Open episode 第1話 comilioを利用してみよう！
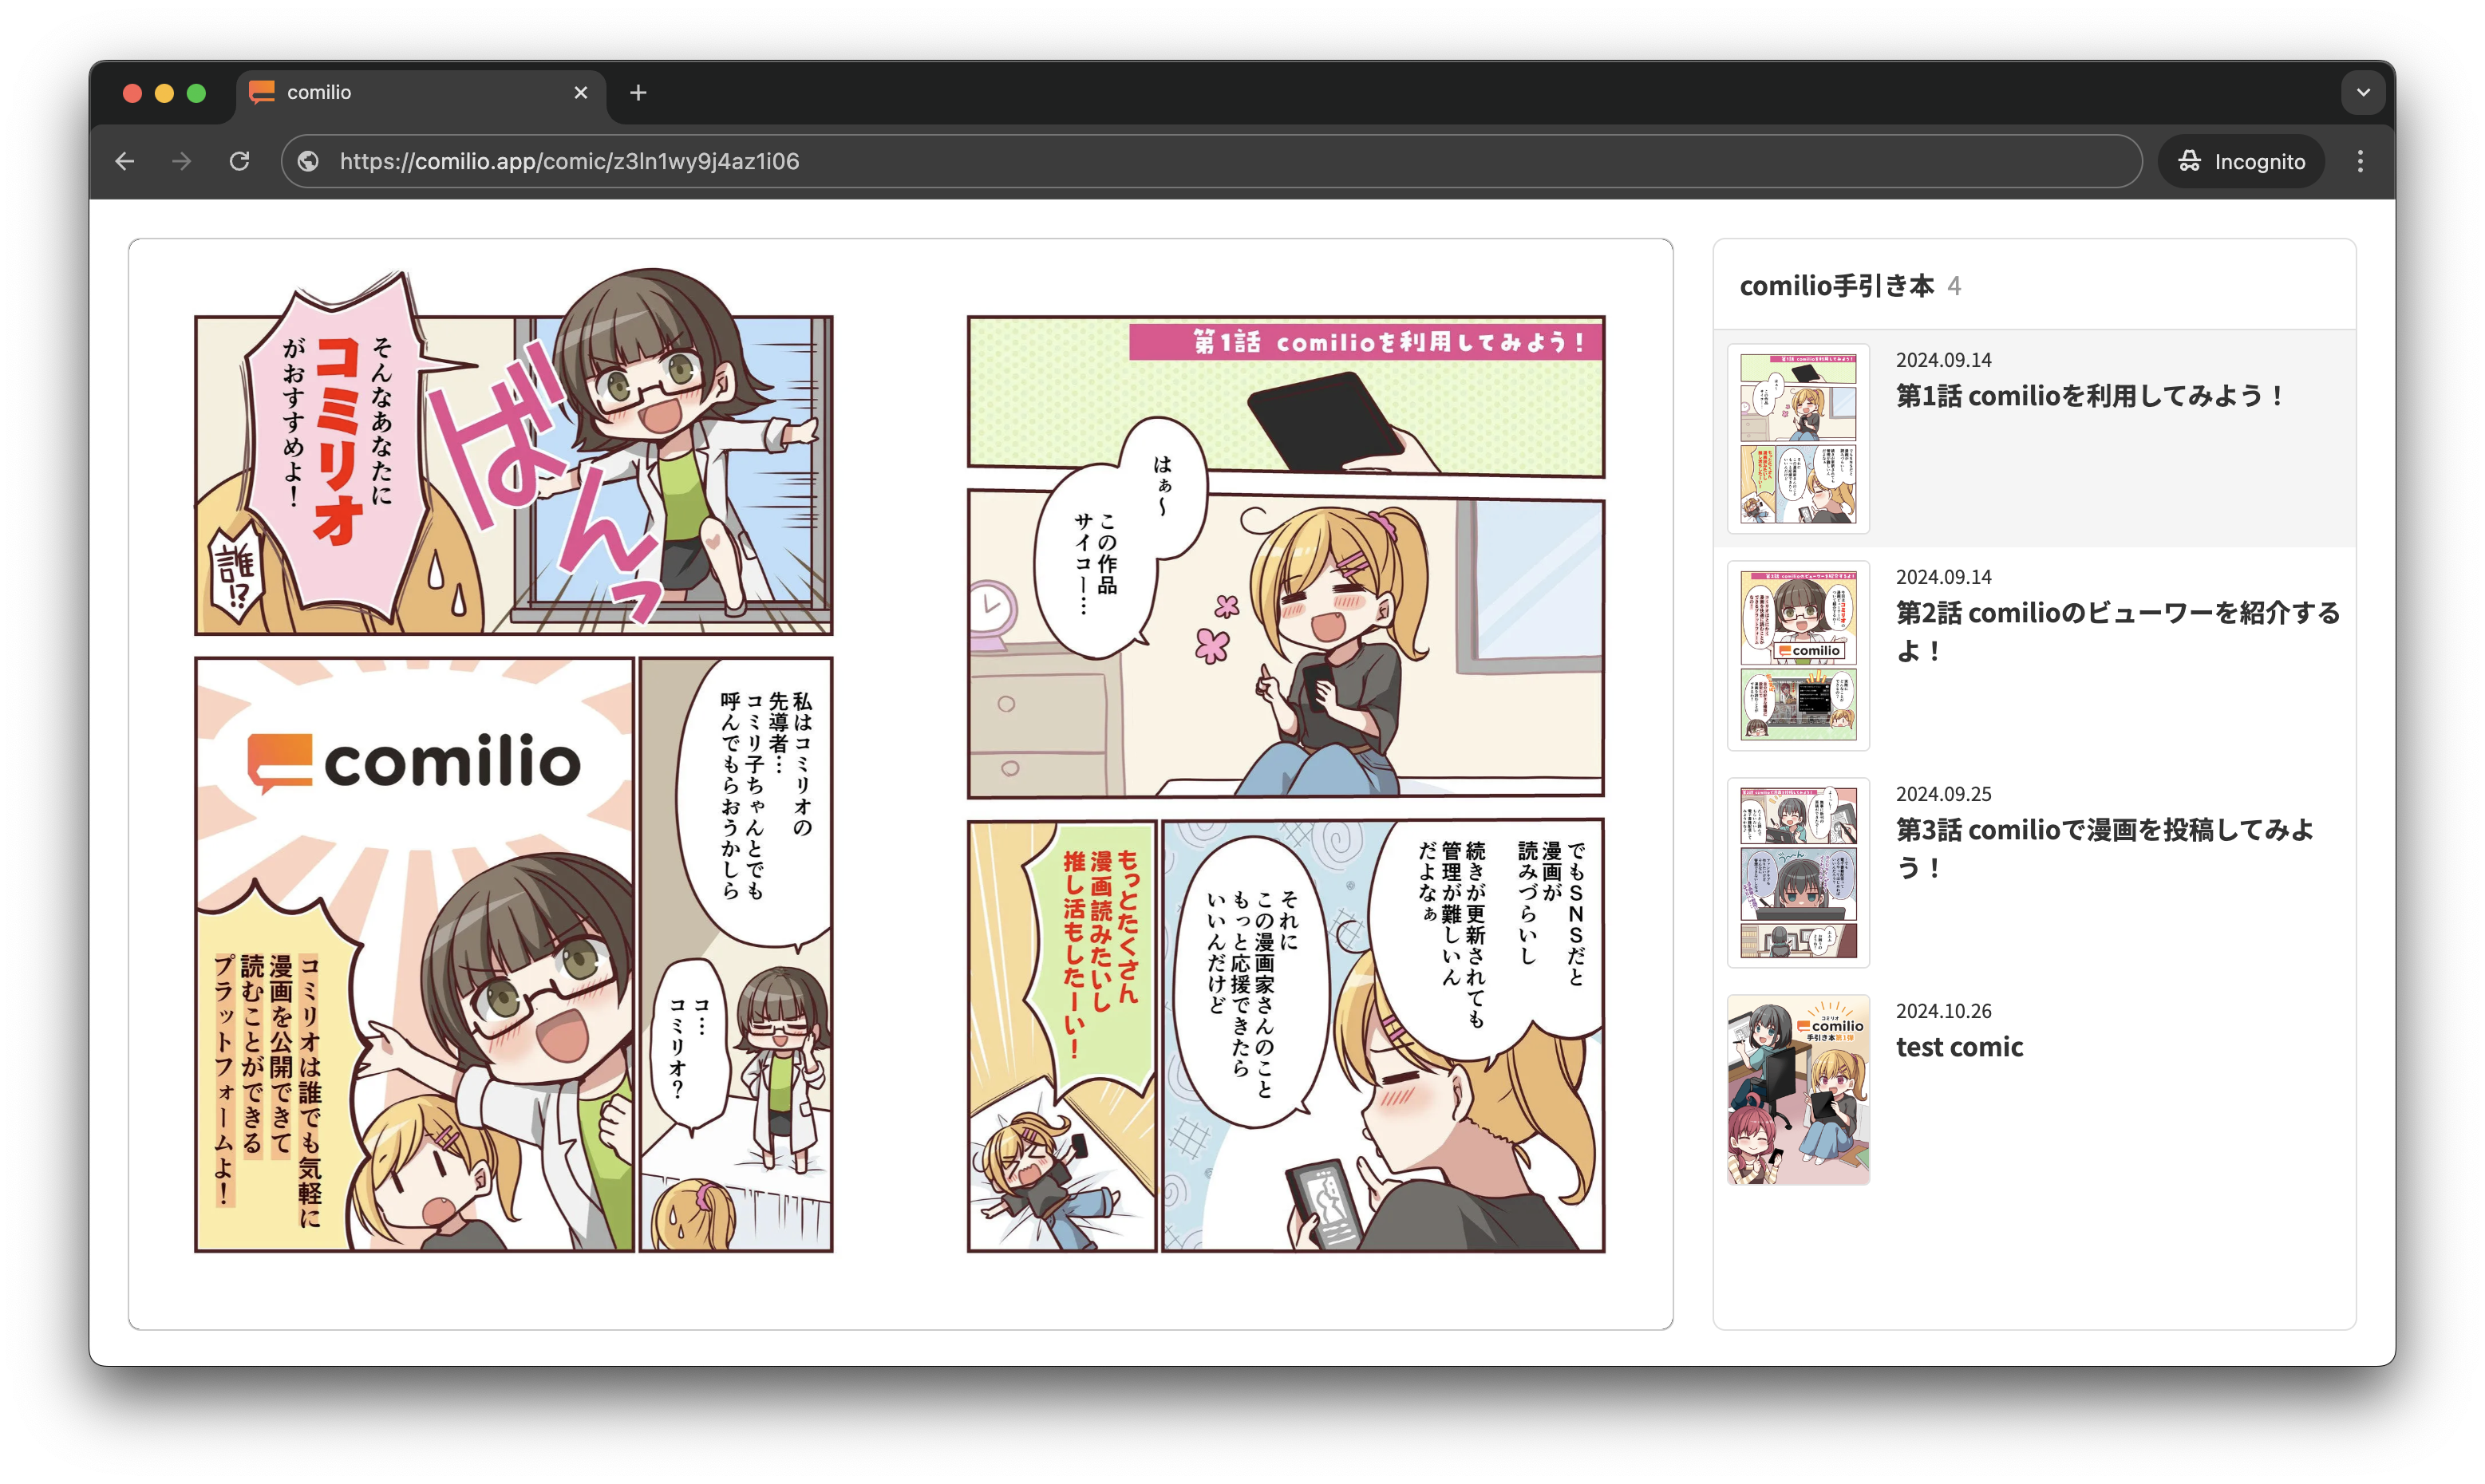2485x1484 pixels. click(2090, 396)
